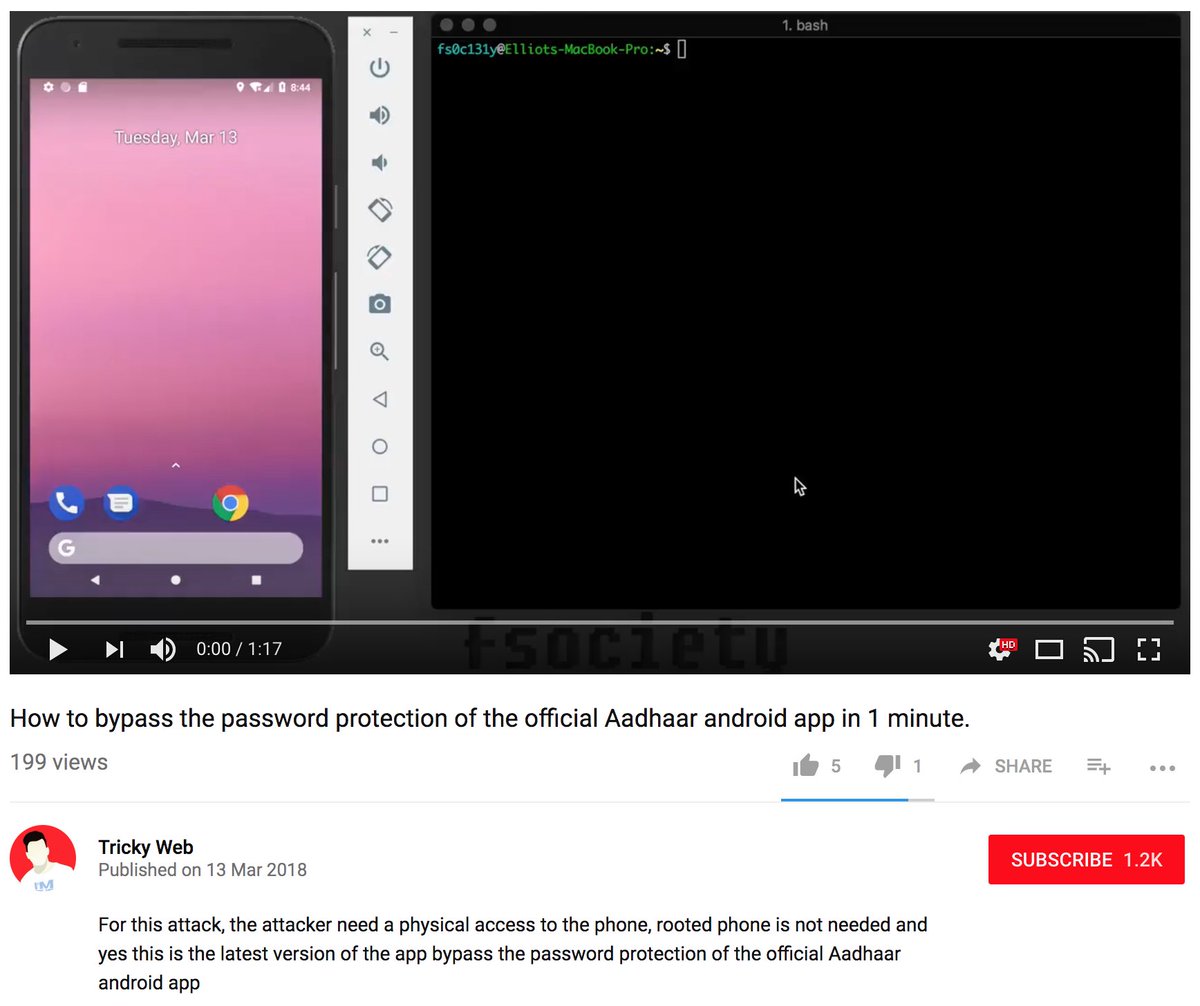The height and width of the screenshot is (1006, 1200).
Task: Click Published on 13 Mar 2018
Action: tap(202, 871)
